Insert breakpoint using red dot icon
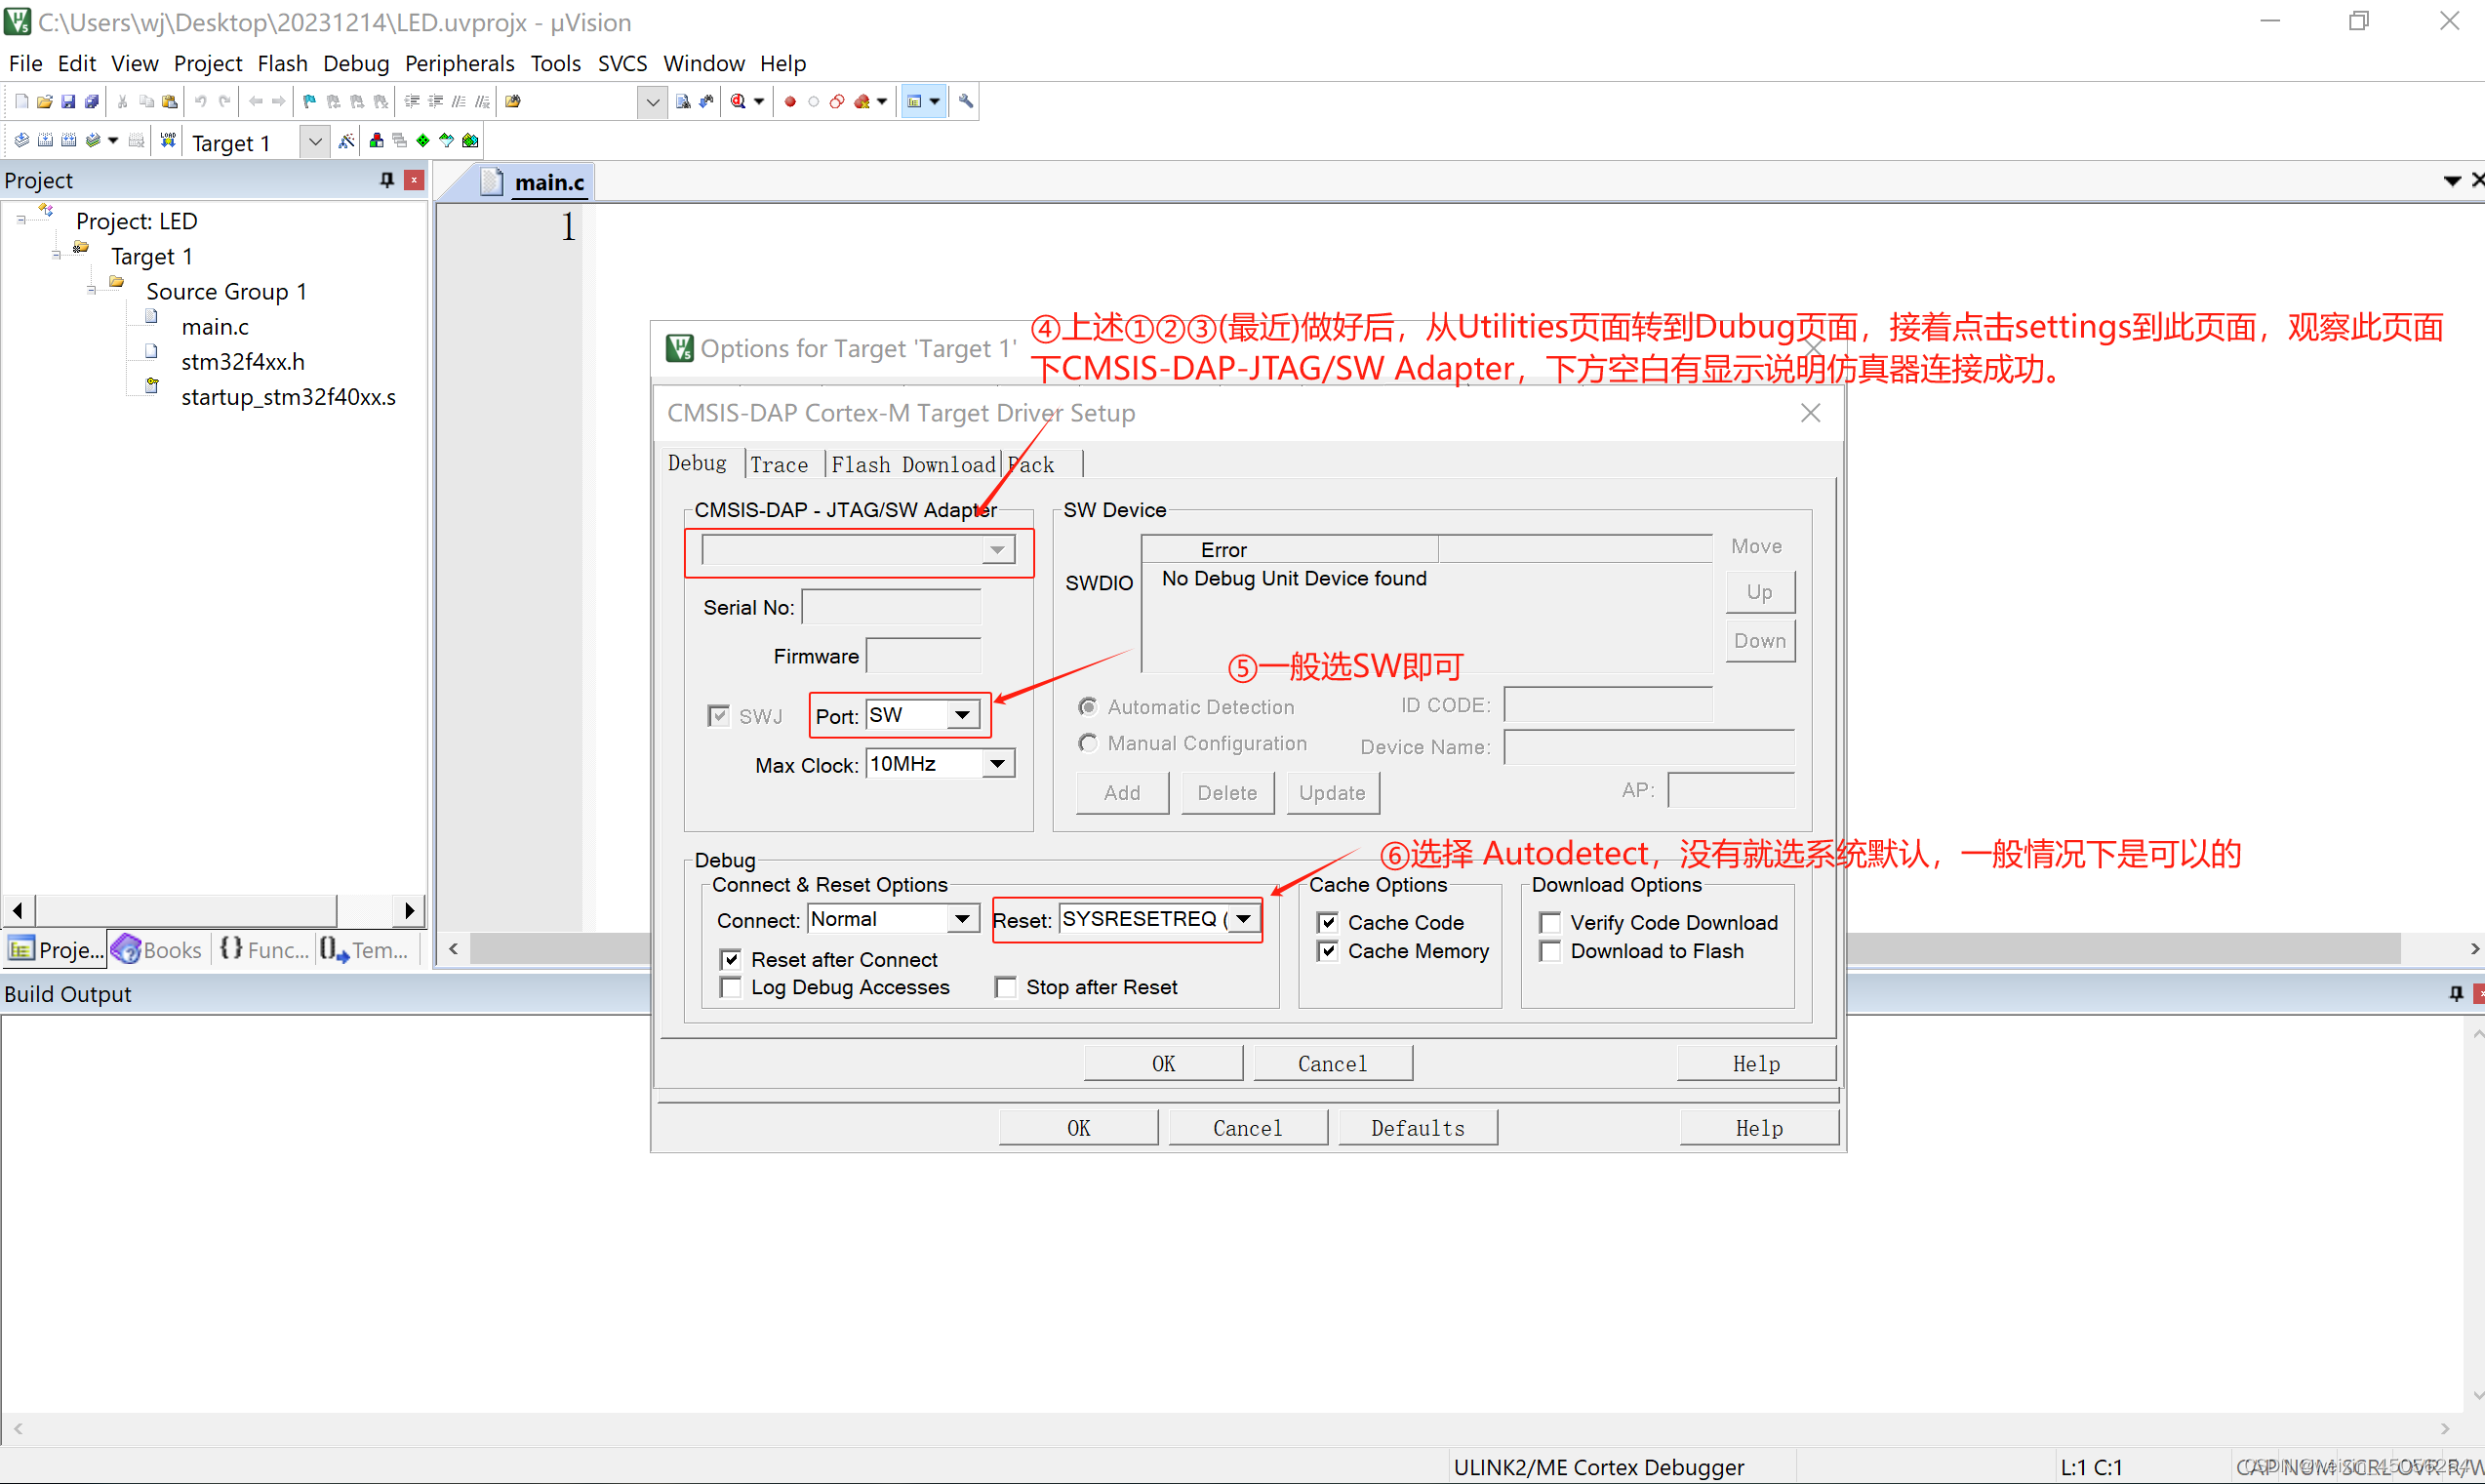 (790, 101)
